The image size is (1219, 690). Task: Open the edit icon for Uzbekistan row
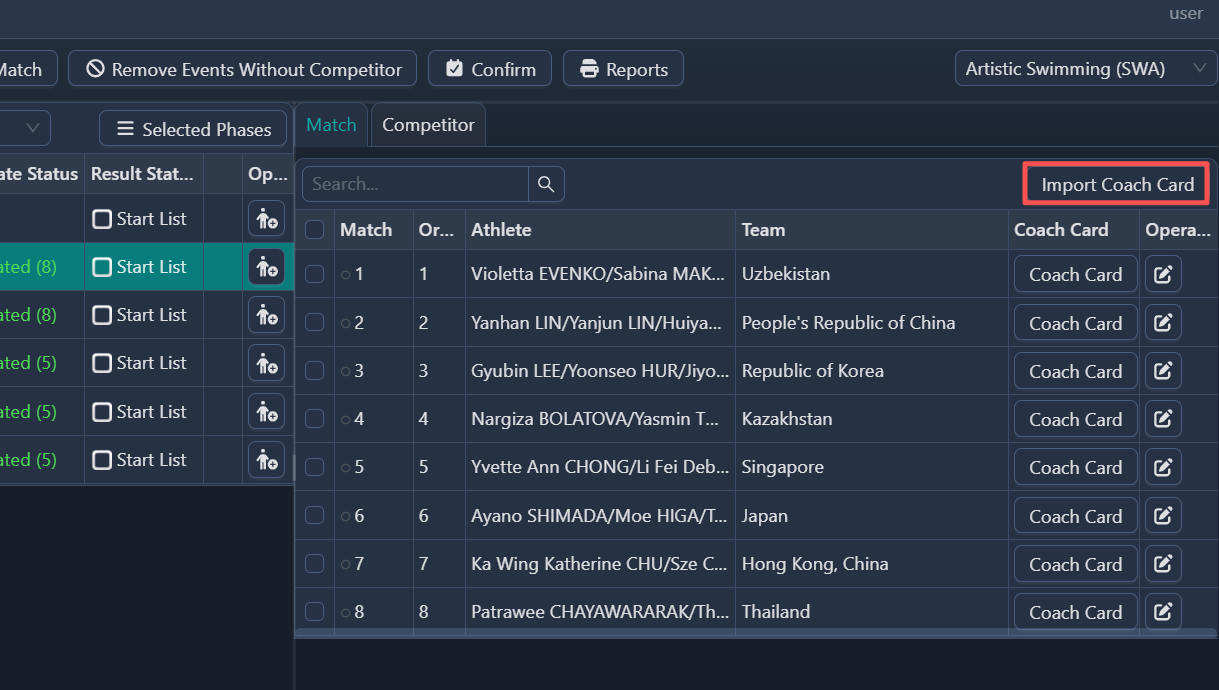pos(1163,274)
